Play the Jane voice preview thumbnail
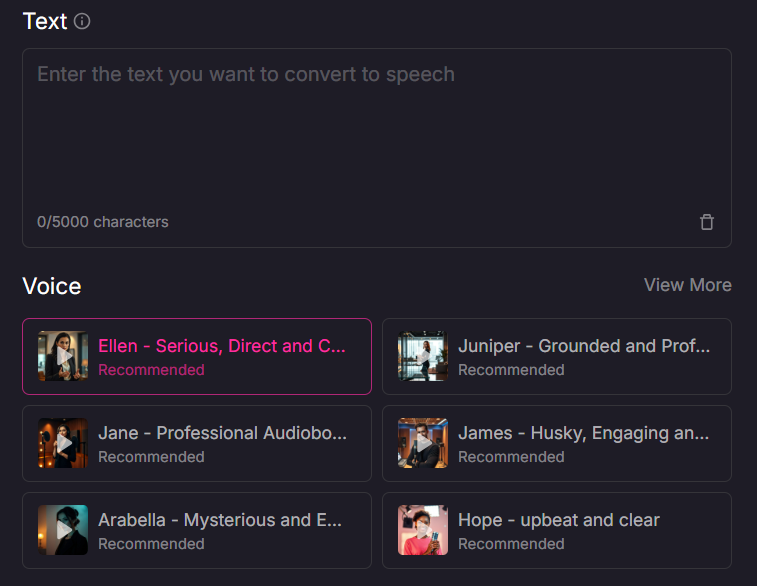 coord(63,443)
